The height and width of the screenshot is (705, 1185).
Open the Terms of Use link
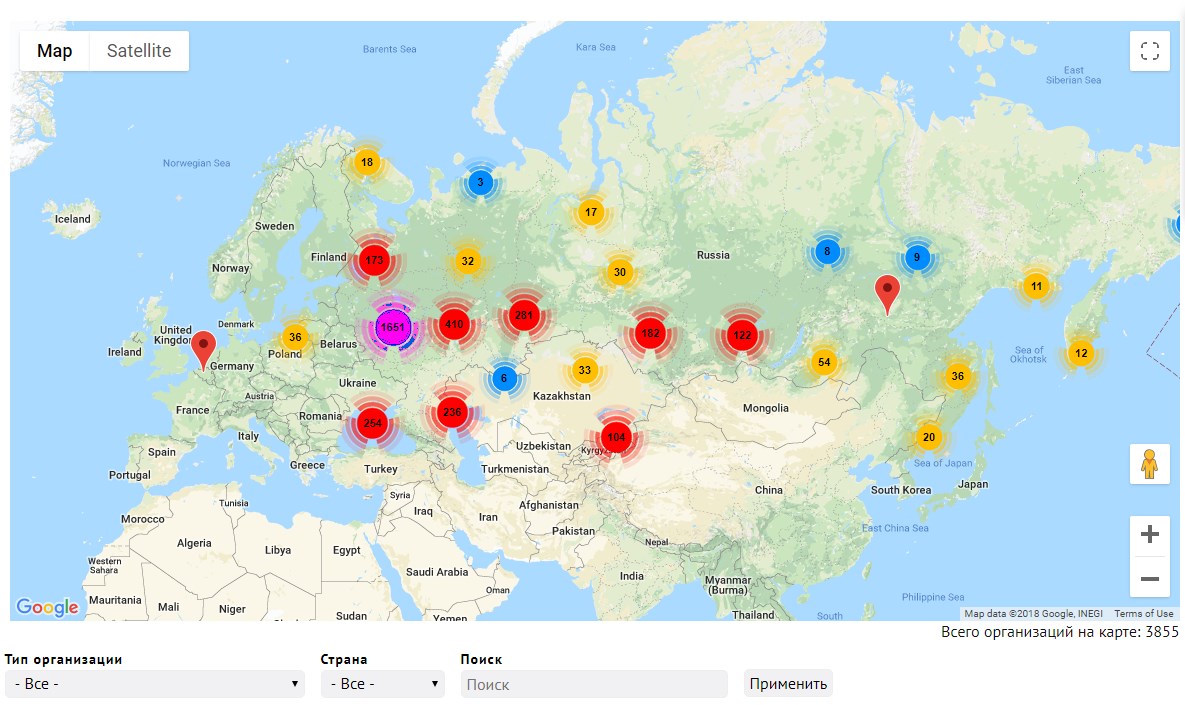click(x=1143, y=614)
